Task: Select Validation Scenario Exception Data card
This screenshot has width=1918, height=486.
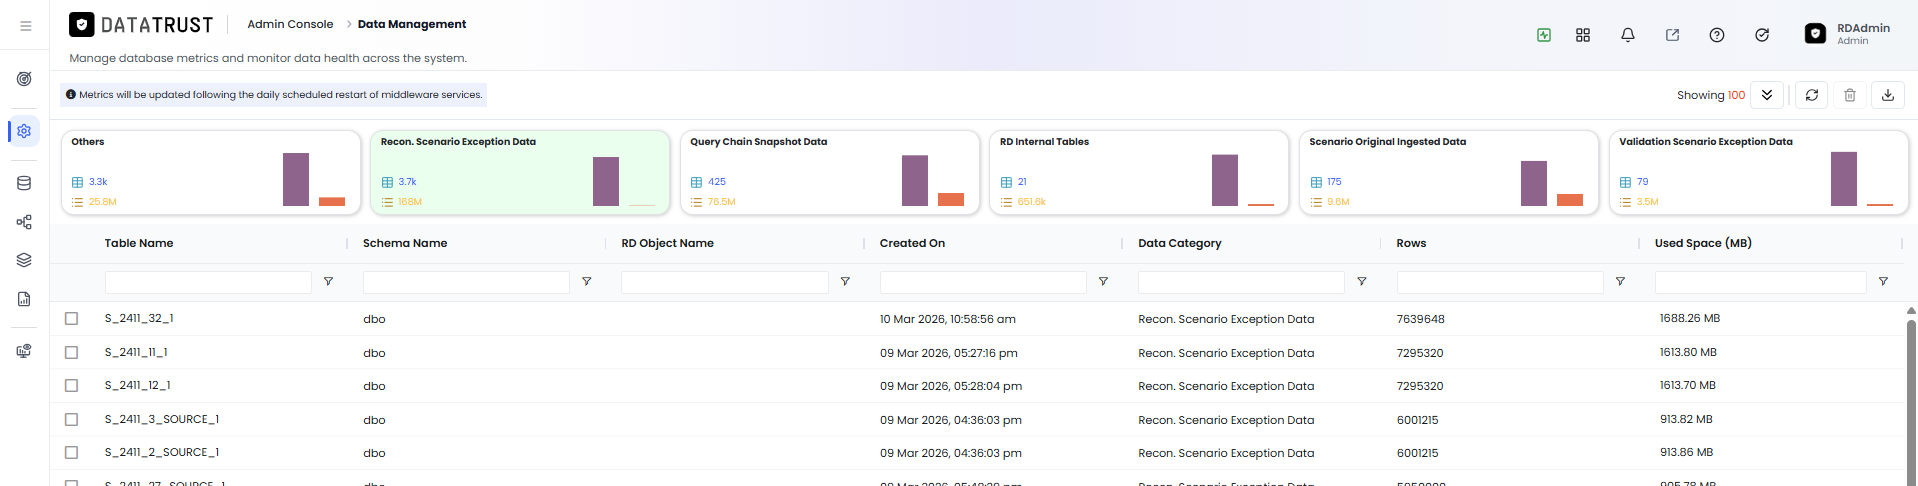Action: pos(1758,172)
